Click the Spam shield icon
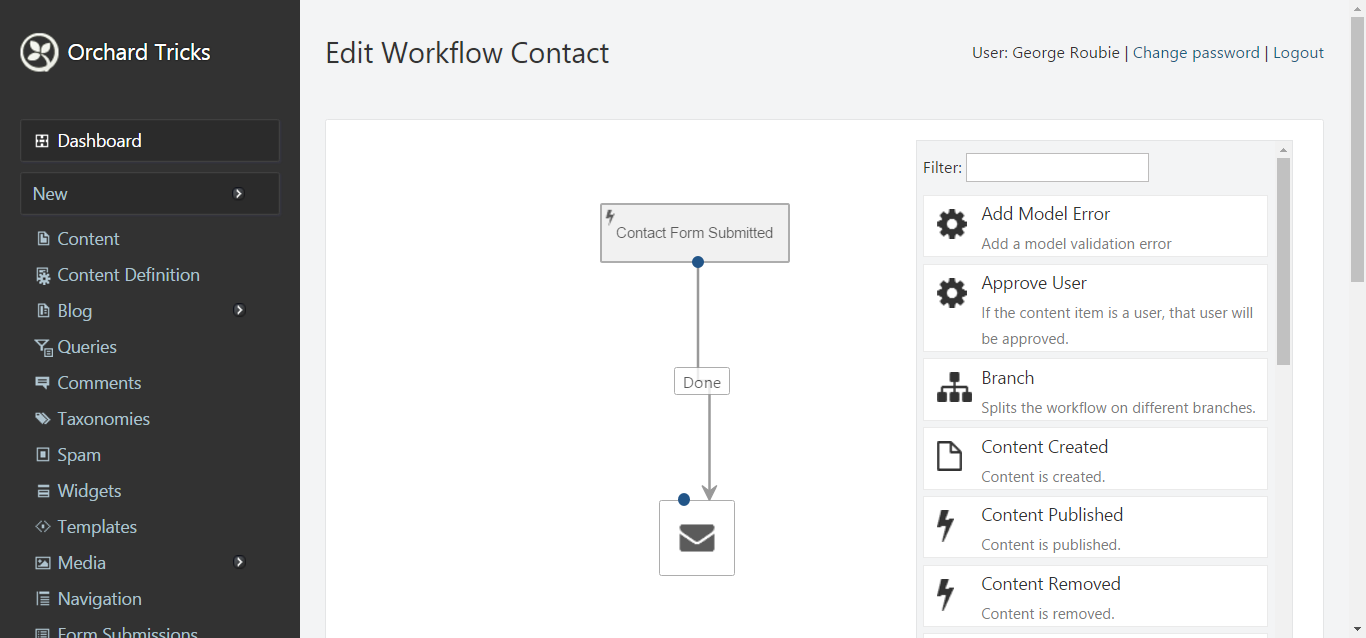 [43, 455]
